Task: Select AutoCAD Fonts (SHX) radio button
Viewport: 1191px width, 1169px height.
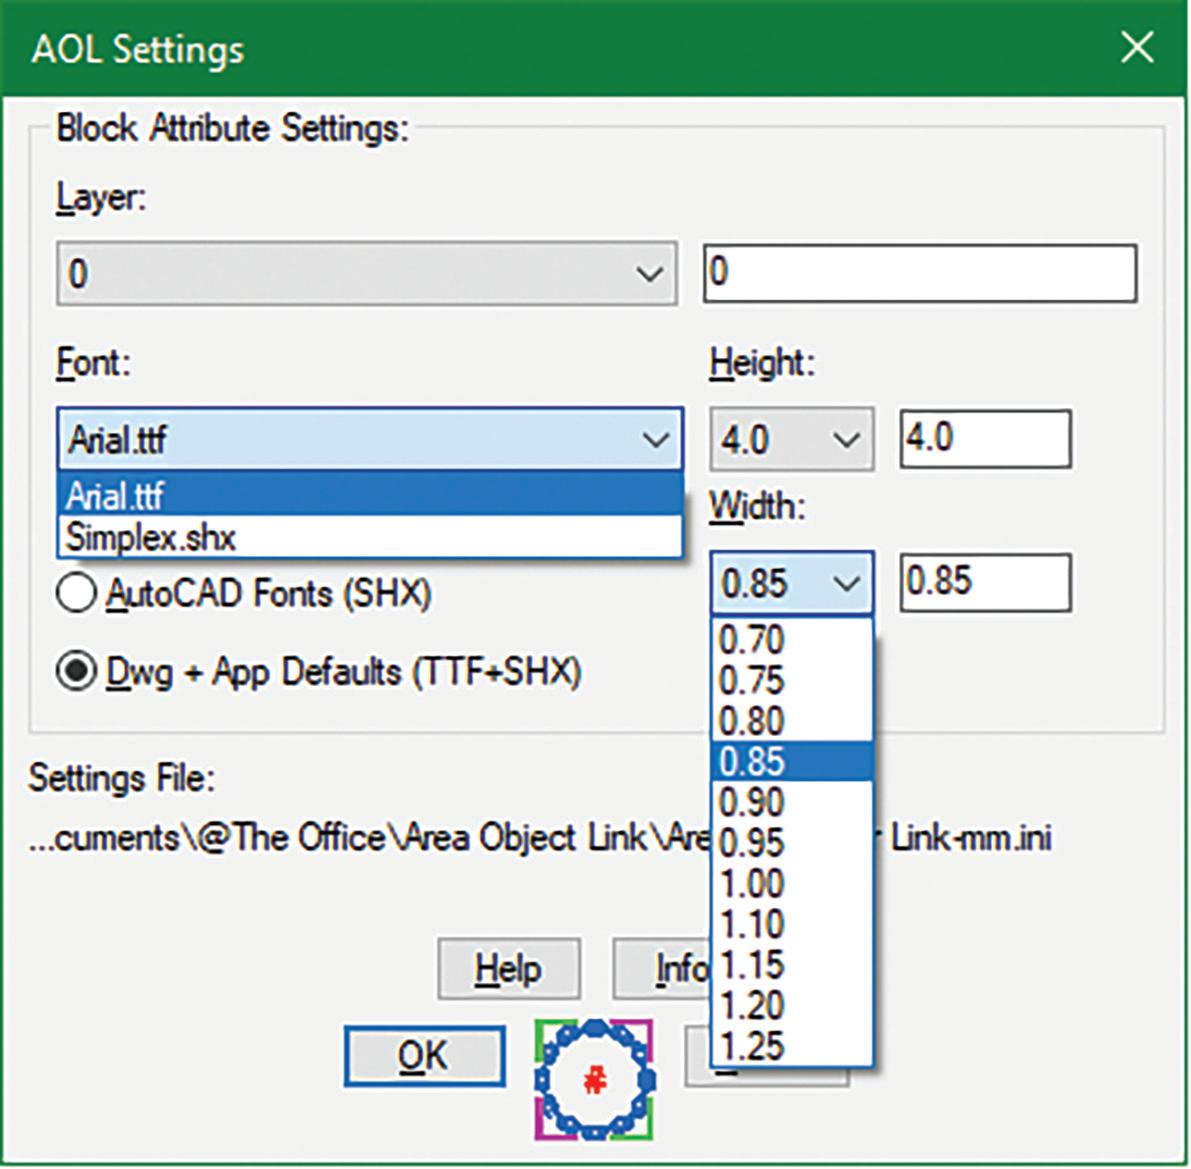Action: click(x=77, y=594)
